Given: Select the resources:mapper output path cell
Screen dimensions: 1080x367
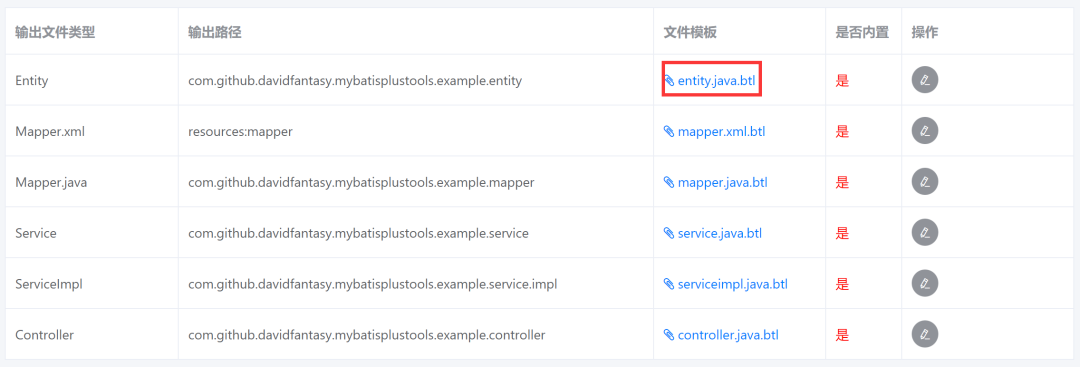Looking at the screenshot, I should click(240, 132).
